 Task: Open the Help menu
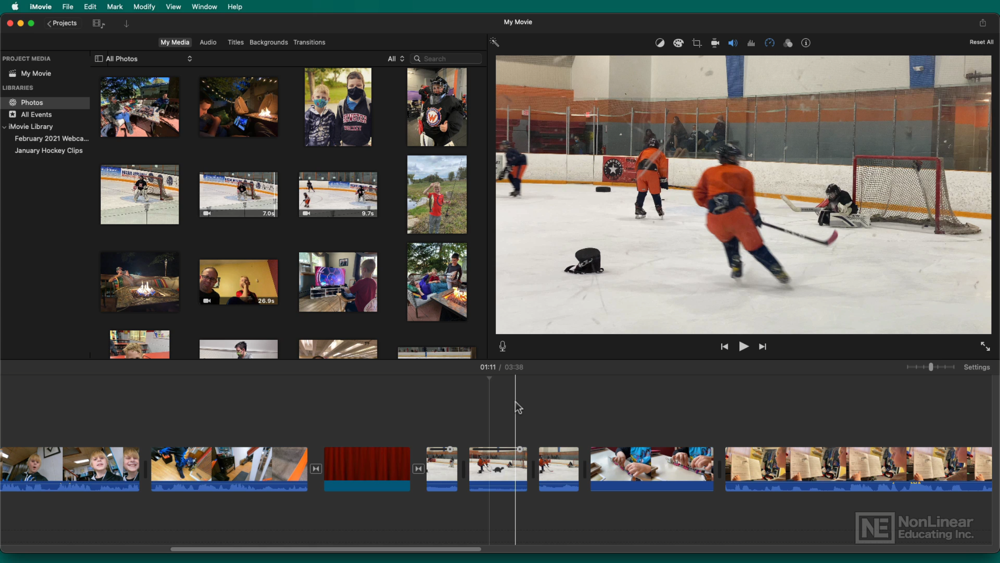(x=235, y=6)
